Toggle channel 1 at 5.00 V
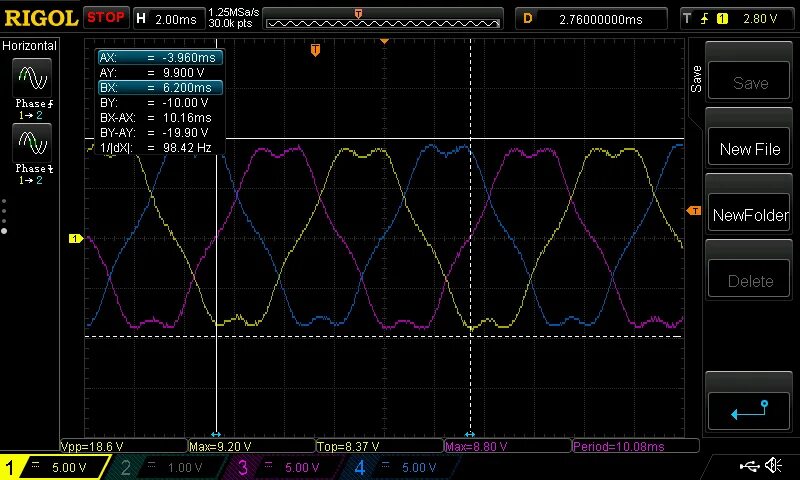Screen dimensions: 800x480 point(54,467)
